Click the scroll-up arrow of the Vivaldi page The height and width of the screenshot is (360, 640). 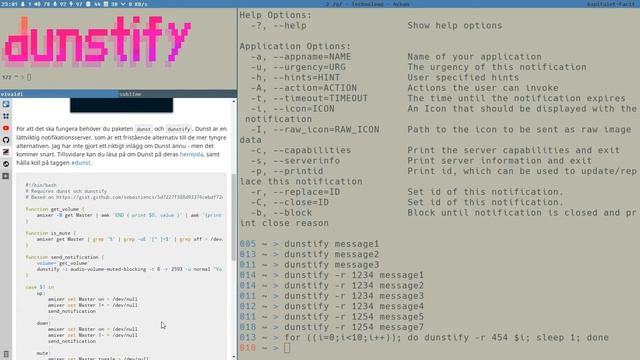(233, 101)
